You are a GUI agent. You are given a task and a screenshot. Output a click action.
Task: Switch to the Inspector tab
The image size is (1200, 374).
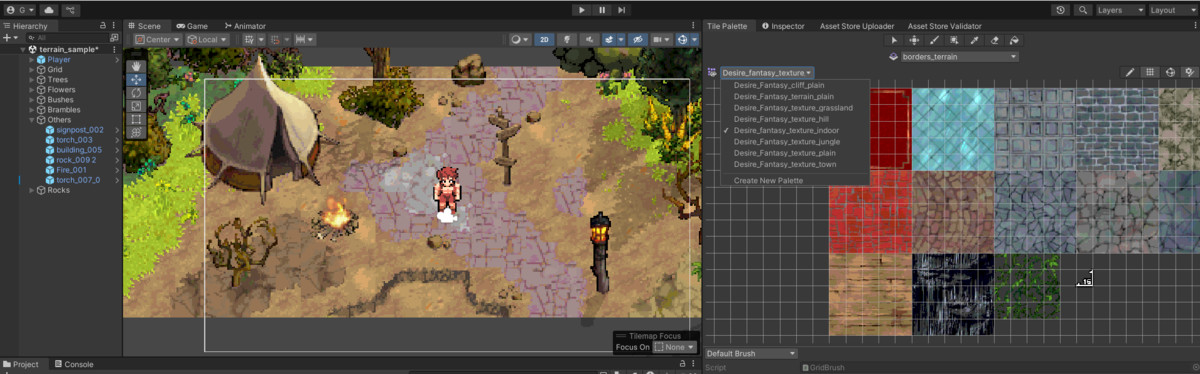(783, 25)
